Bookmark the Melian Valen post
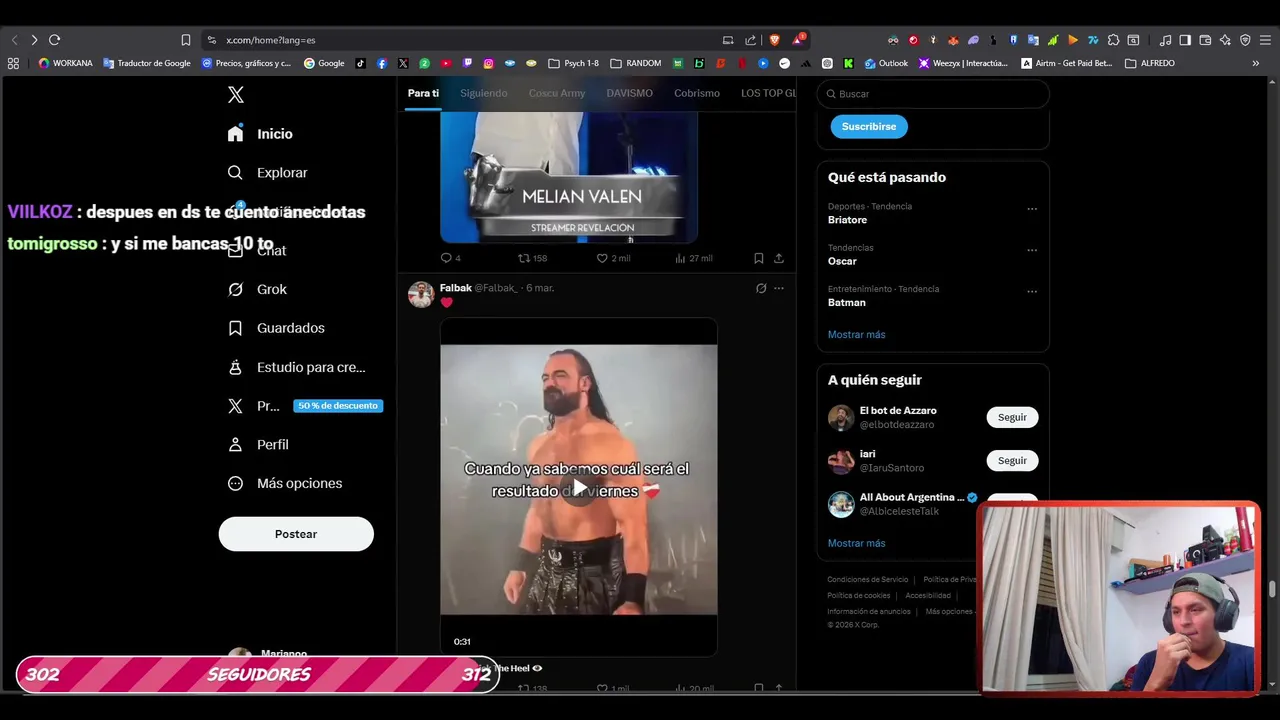Image resolution: width=1280 pixels, height=720 pixels. [758, 258]
